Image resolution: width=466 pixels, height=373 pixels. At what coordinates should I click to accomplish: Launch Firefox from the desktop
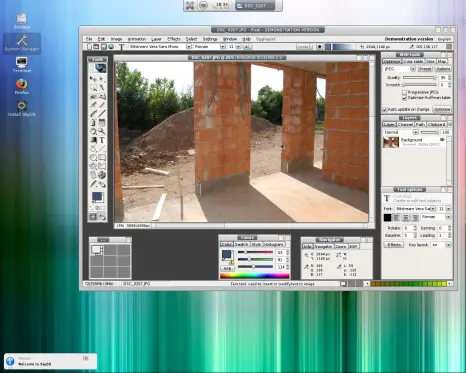click(22, 86)
